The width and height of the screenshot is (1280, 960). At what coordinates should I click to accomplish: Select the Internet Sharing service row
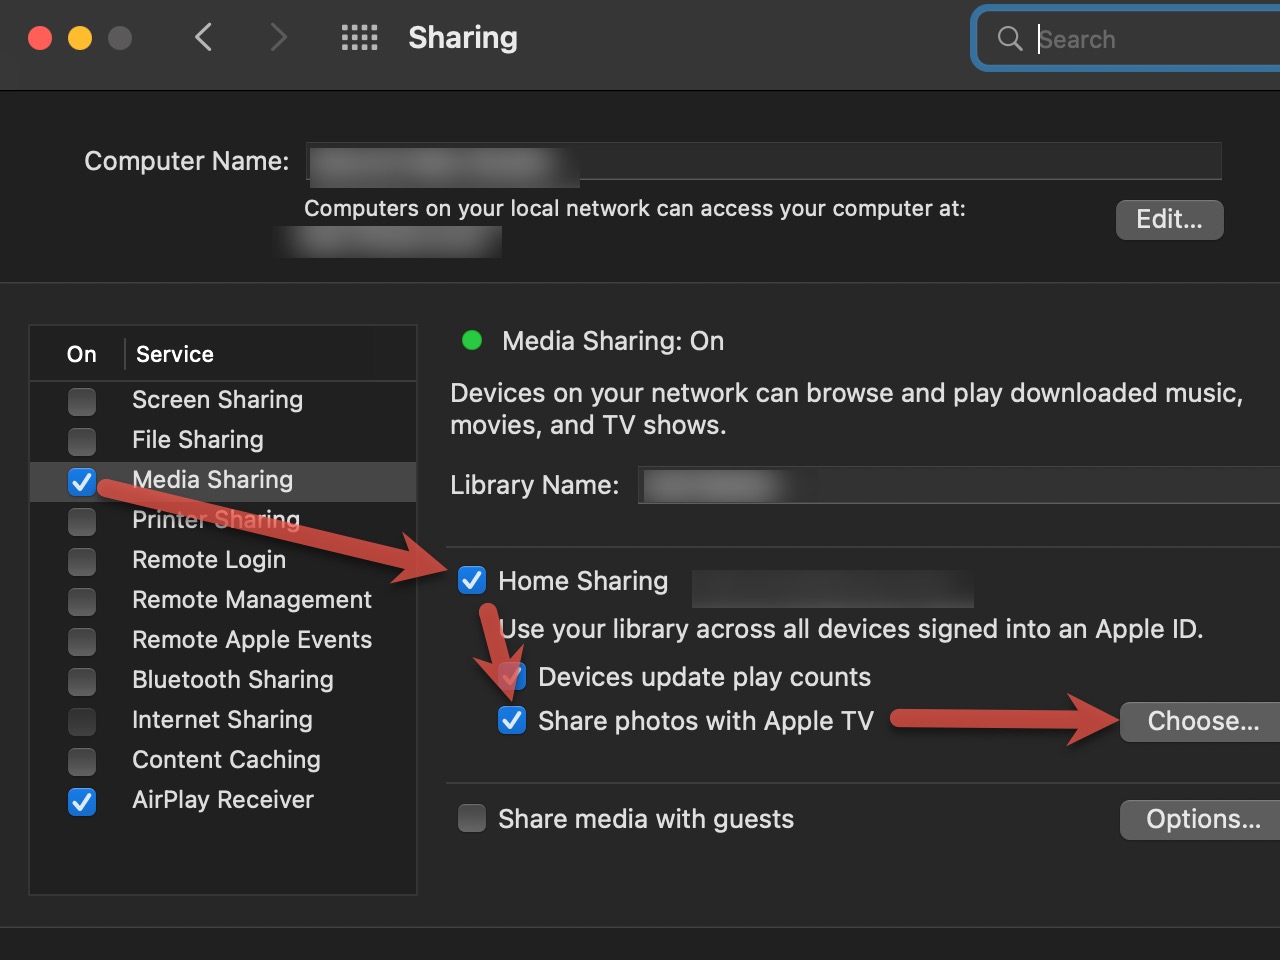pos(222,720)
